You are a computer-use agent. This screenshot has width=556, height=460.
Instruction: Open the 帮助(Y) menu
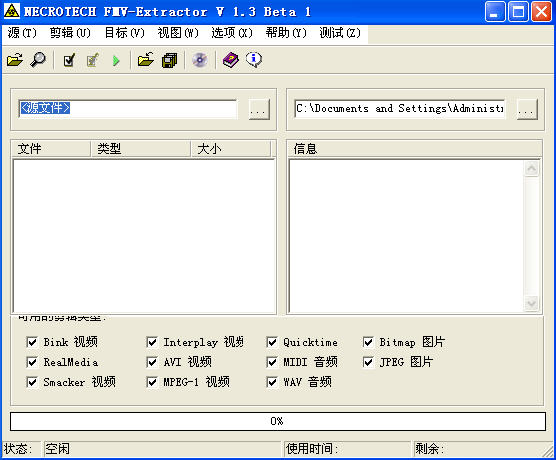point(286,33)
